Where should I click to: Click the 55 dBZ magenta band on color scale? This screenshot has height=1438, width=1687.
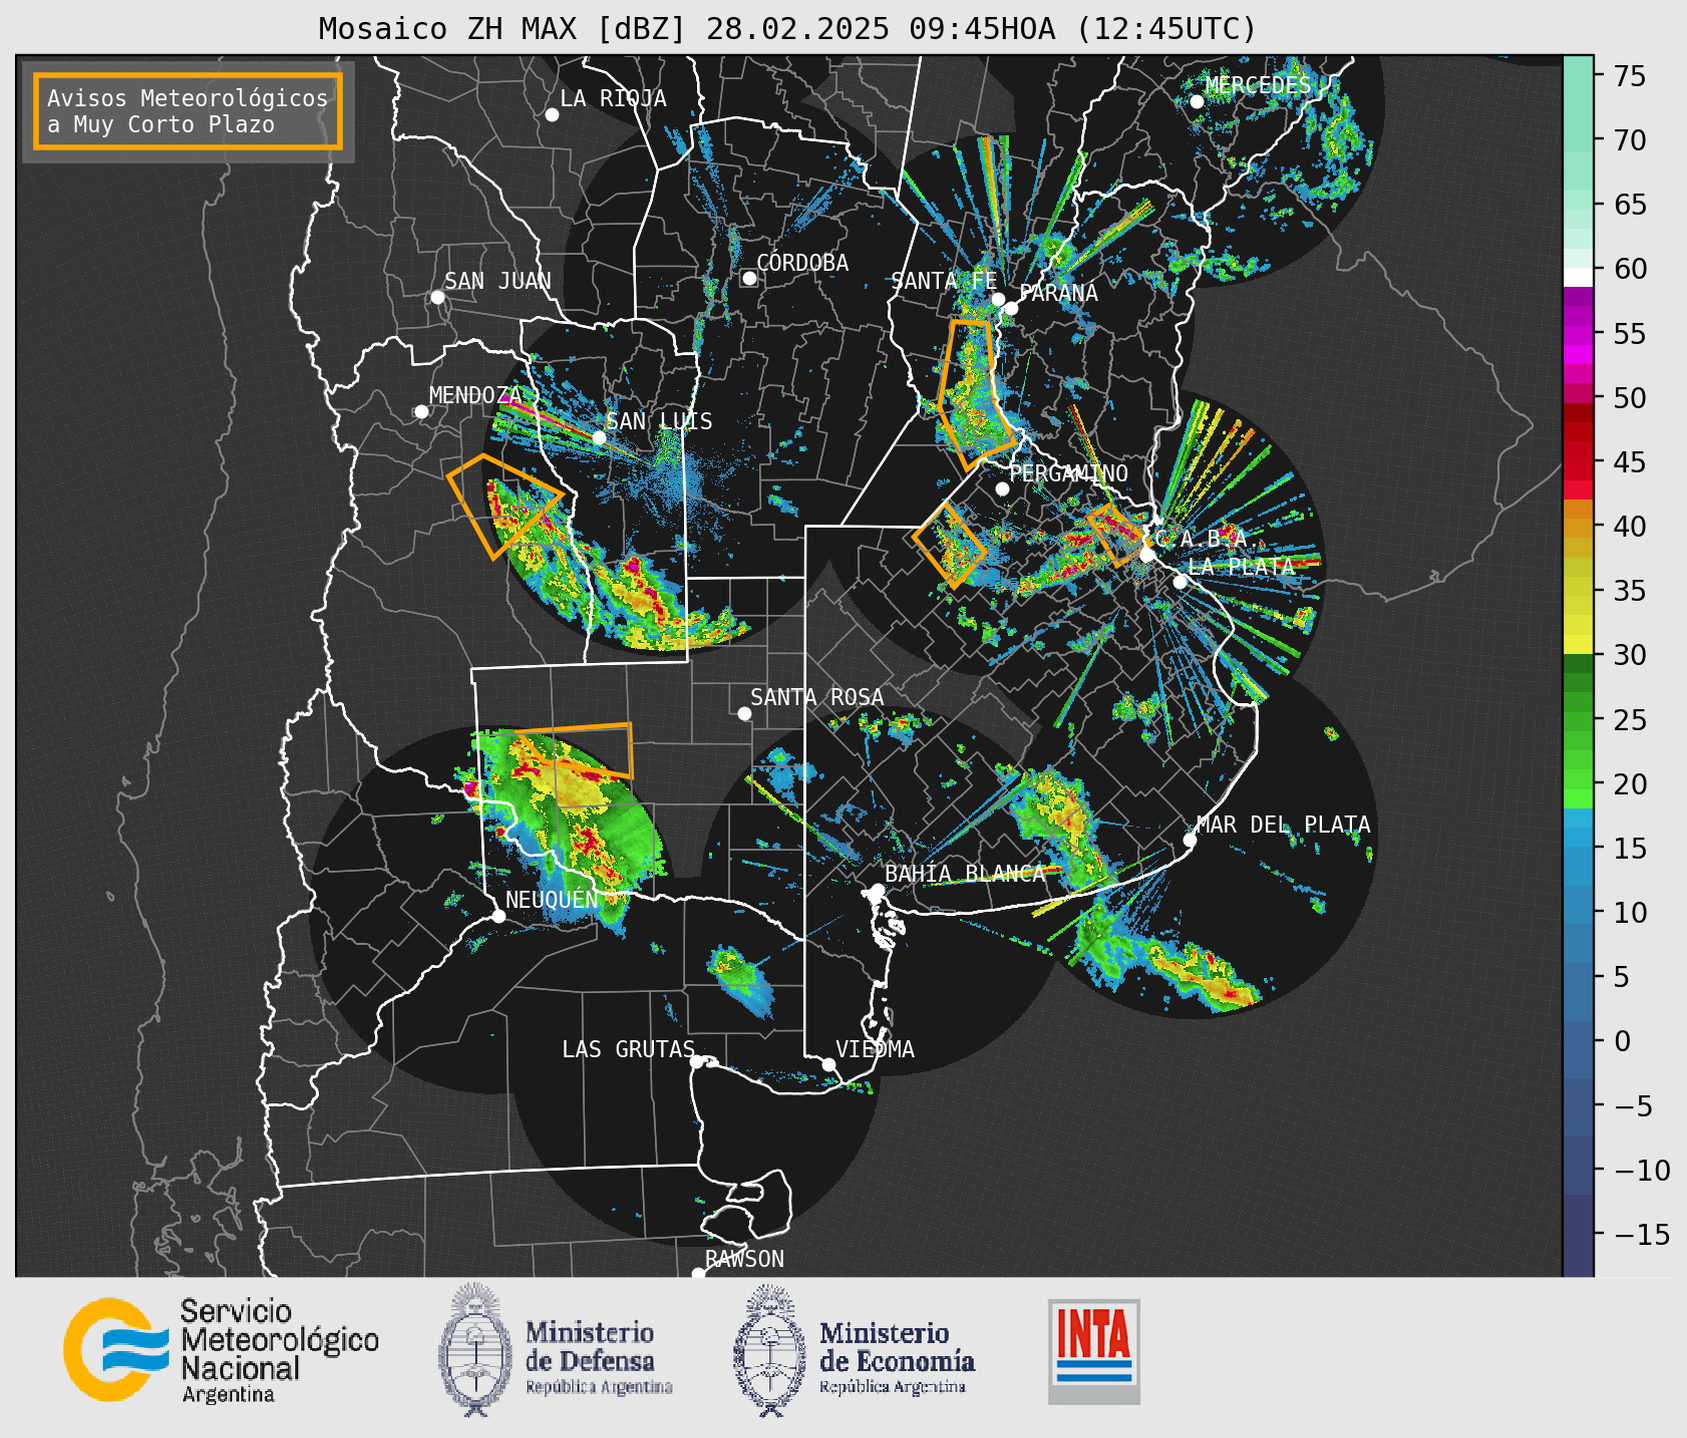tap(1578, 334)
